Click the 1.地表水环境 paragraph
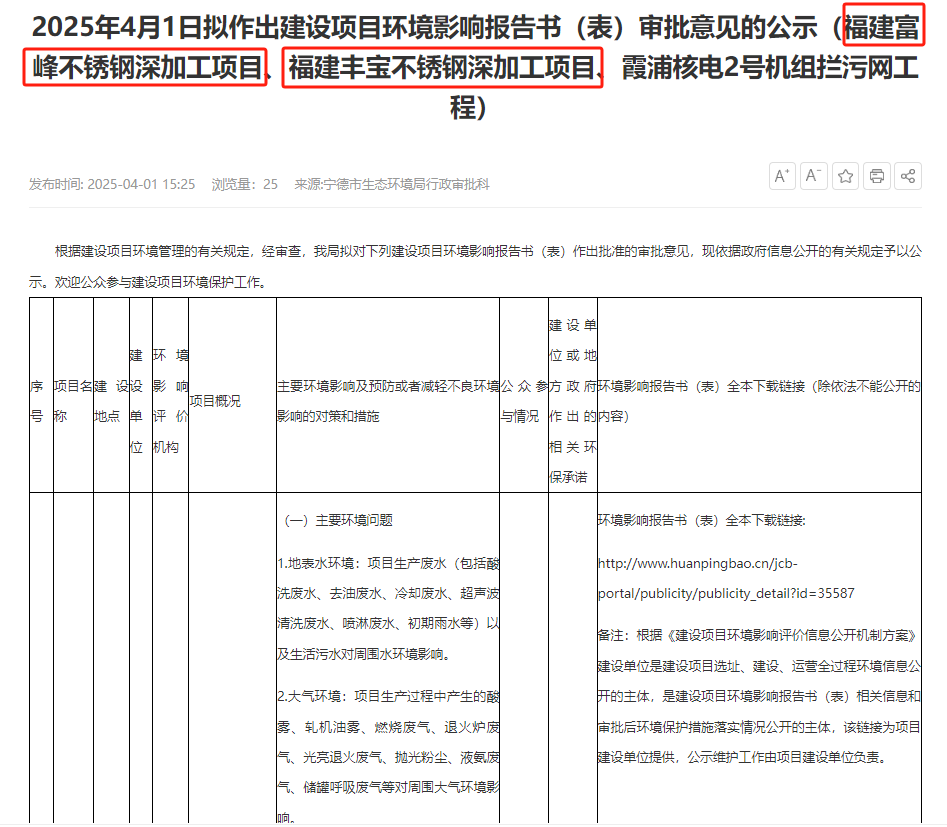 (x=388, y=609)
